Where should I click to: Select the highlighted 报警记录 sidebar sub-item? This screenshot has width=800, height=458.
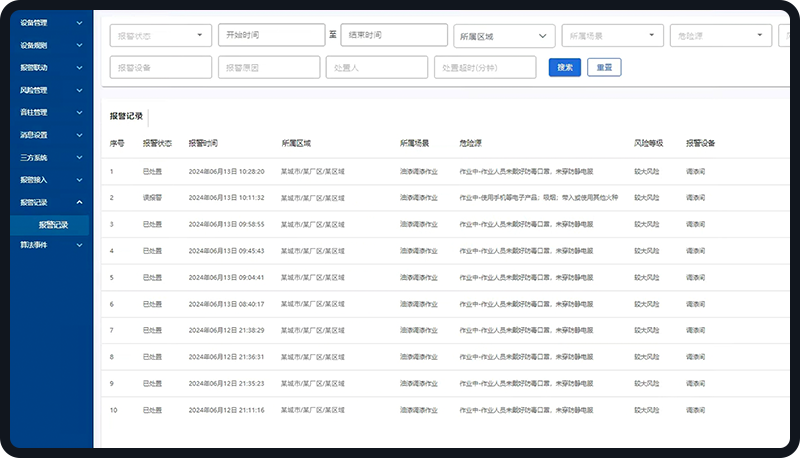pyautogui.click(x=53, y=225)
